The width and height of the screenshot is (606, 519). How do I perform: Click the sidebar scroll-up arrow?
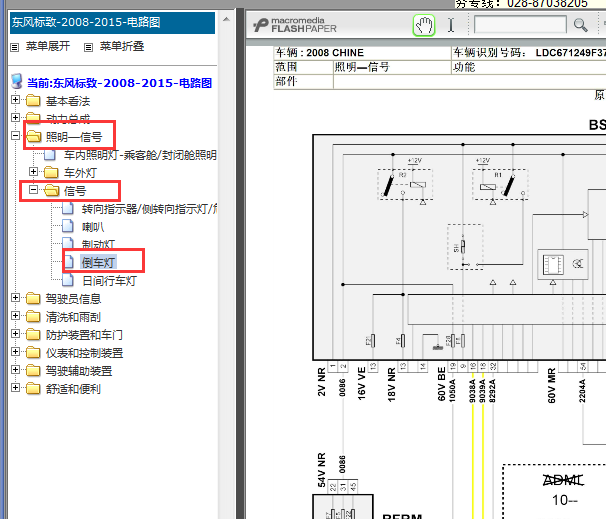click(x=226, y=19)
